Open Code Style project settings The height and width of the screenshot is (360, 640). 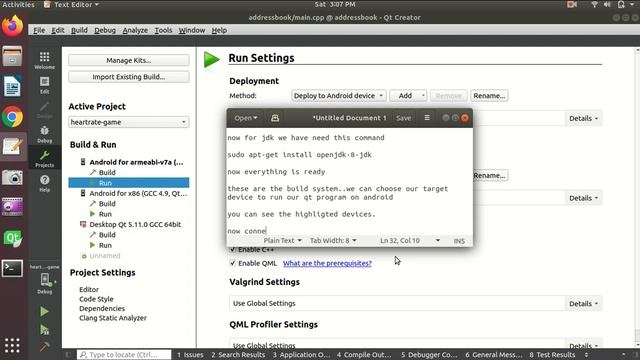coord(96,299)
